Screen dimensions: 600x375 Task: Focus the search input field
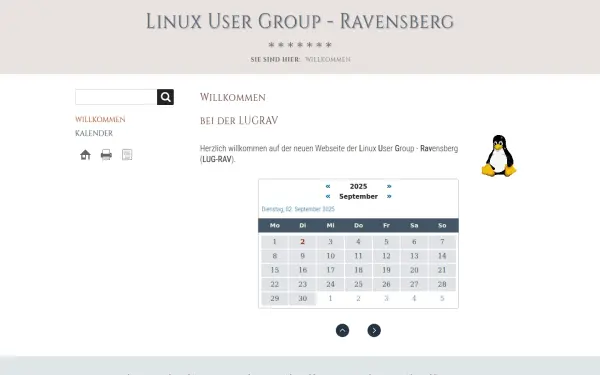(x=116, y=97)
